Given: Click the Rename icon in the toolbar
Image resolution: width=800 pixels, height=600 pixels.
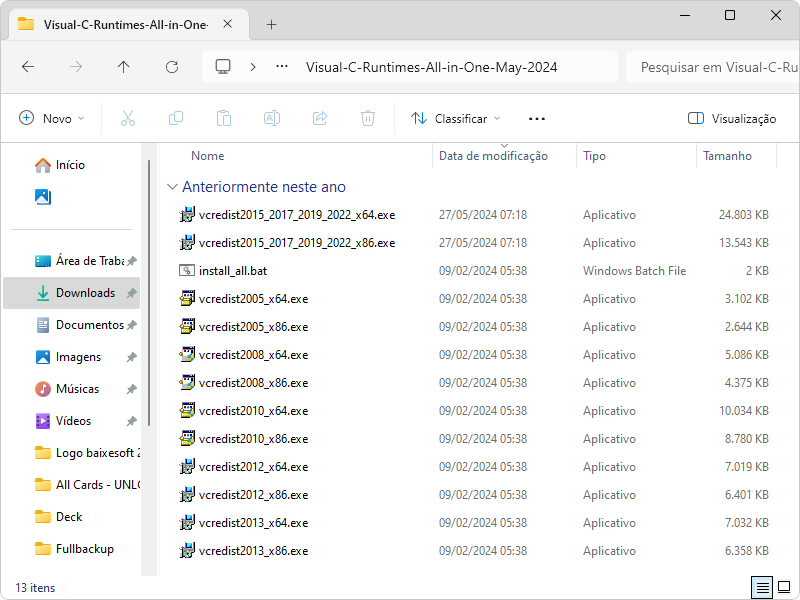Looking at the screenshot, I should [271, 118].
